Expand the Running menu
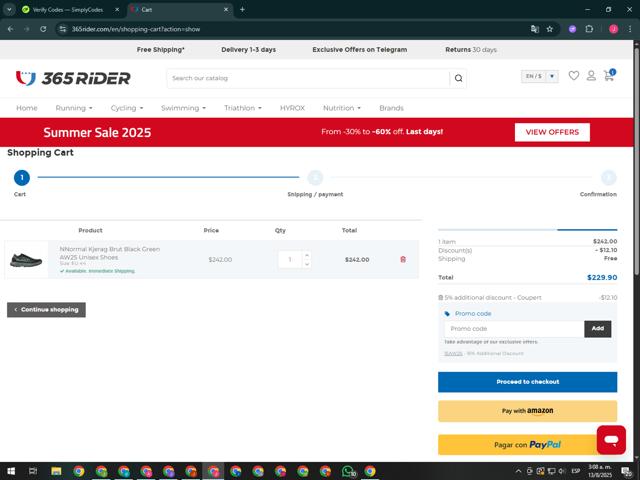 click(74, 108)
